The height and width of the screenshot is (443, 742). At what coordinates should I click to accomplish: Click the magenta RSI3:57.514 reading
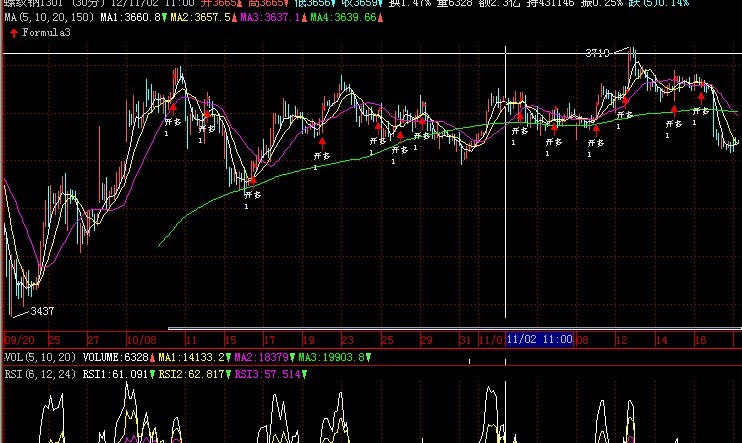[267, 374]
